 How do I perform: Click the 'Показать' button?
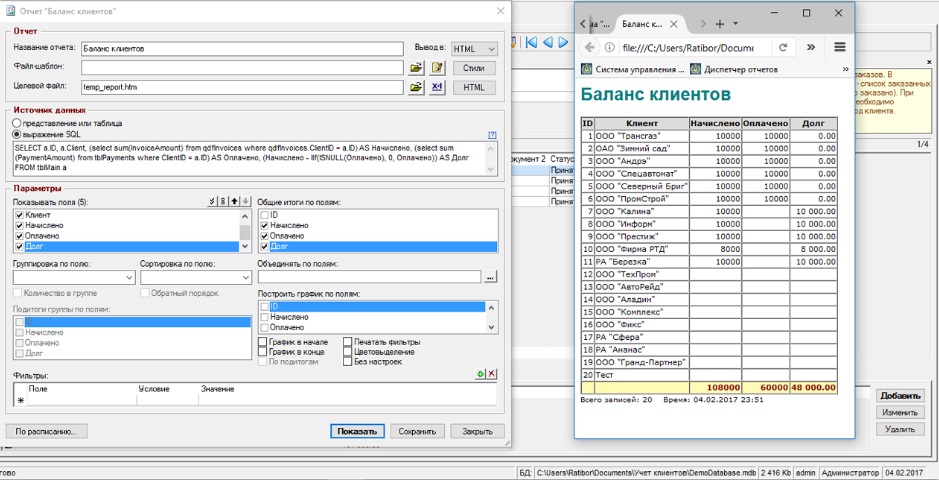[357, 432]
